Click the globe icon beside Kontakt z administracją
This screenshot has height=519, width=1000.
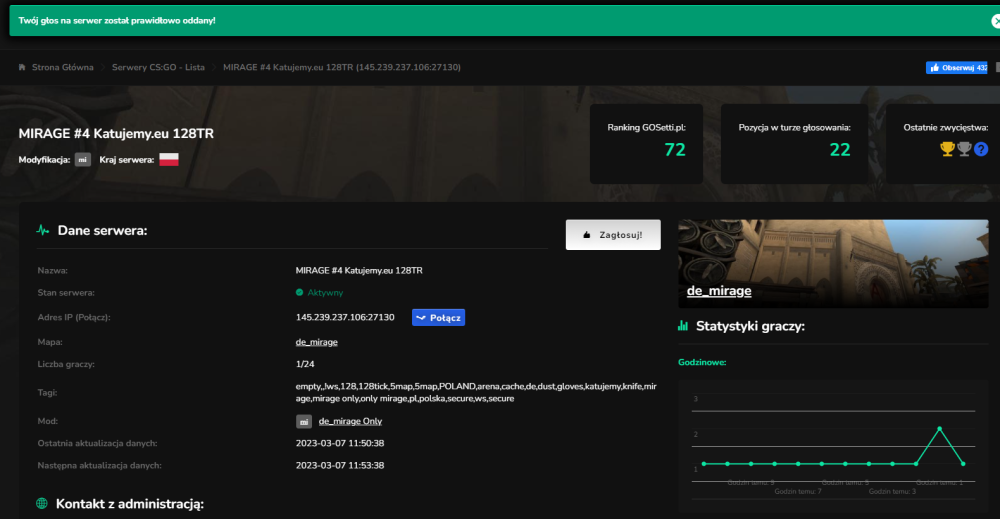point(42,504)
